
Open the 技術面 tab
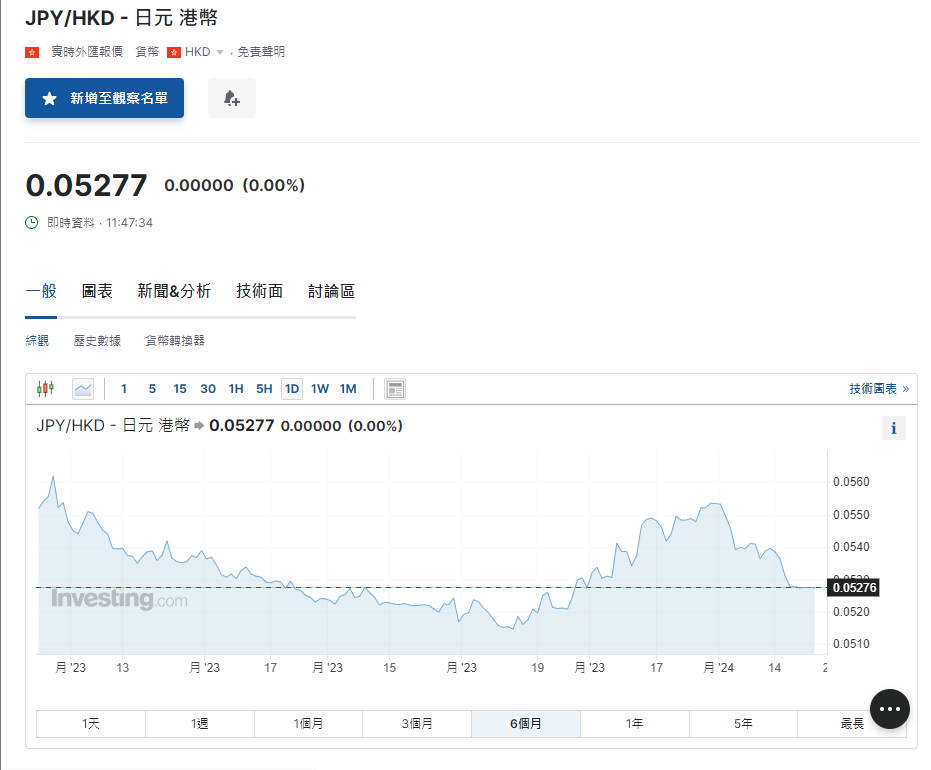click(259, 291)
